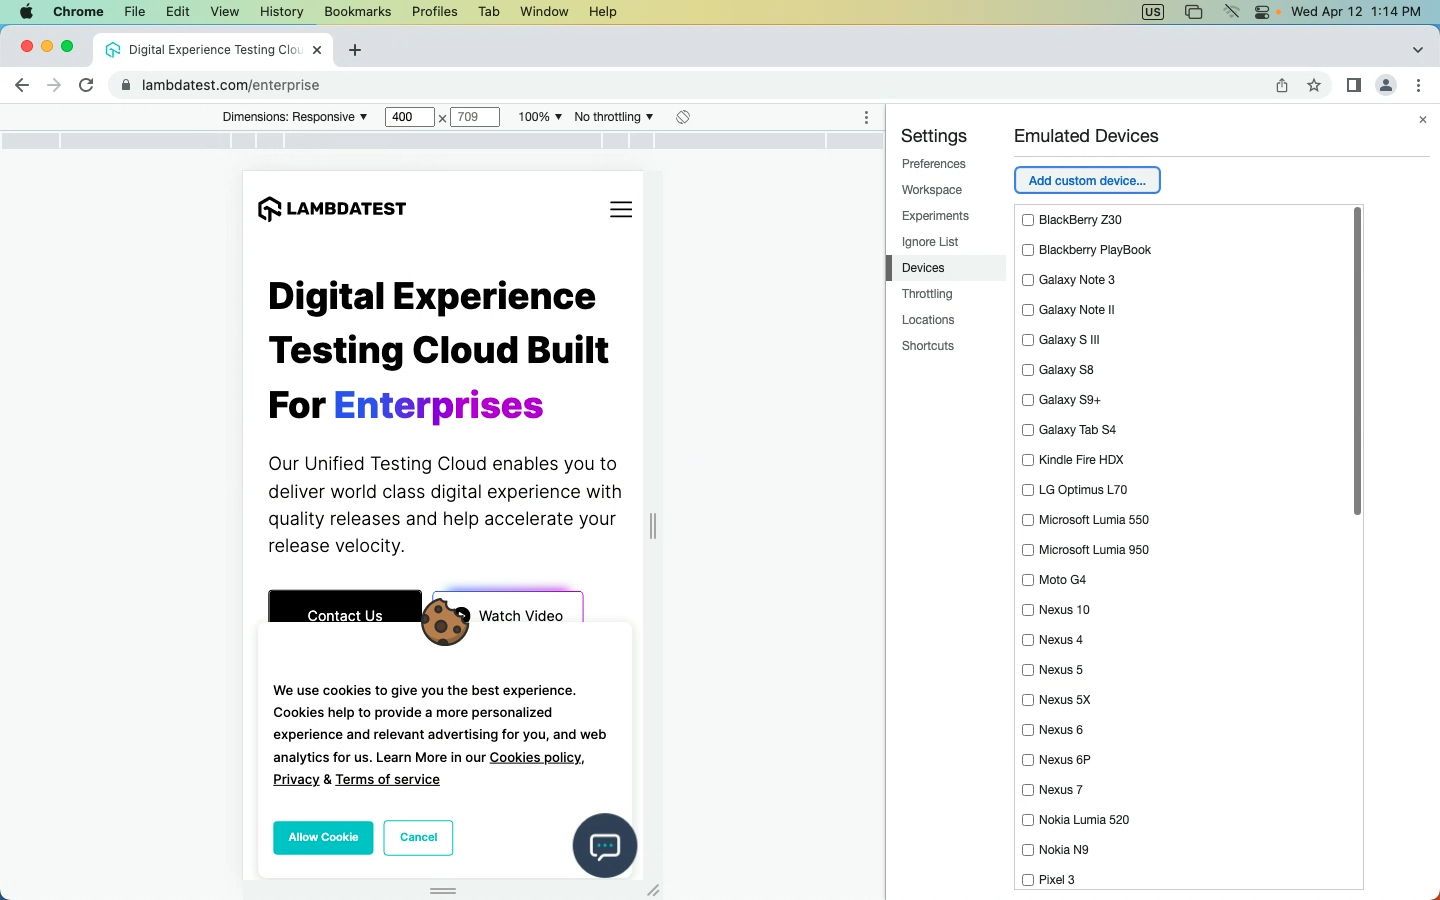Select the Throttling settings section
This screenshot has width=1440, height=900.
click(926, 294)
